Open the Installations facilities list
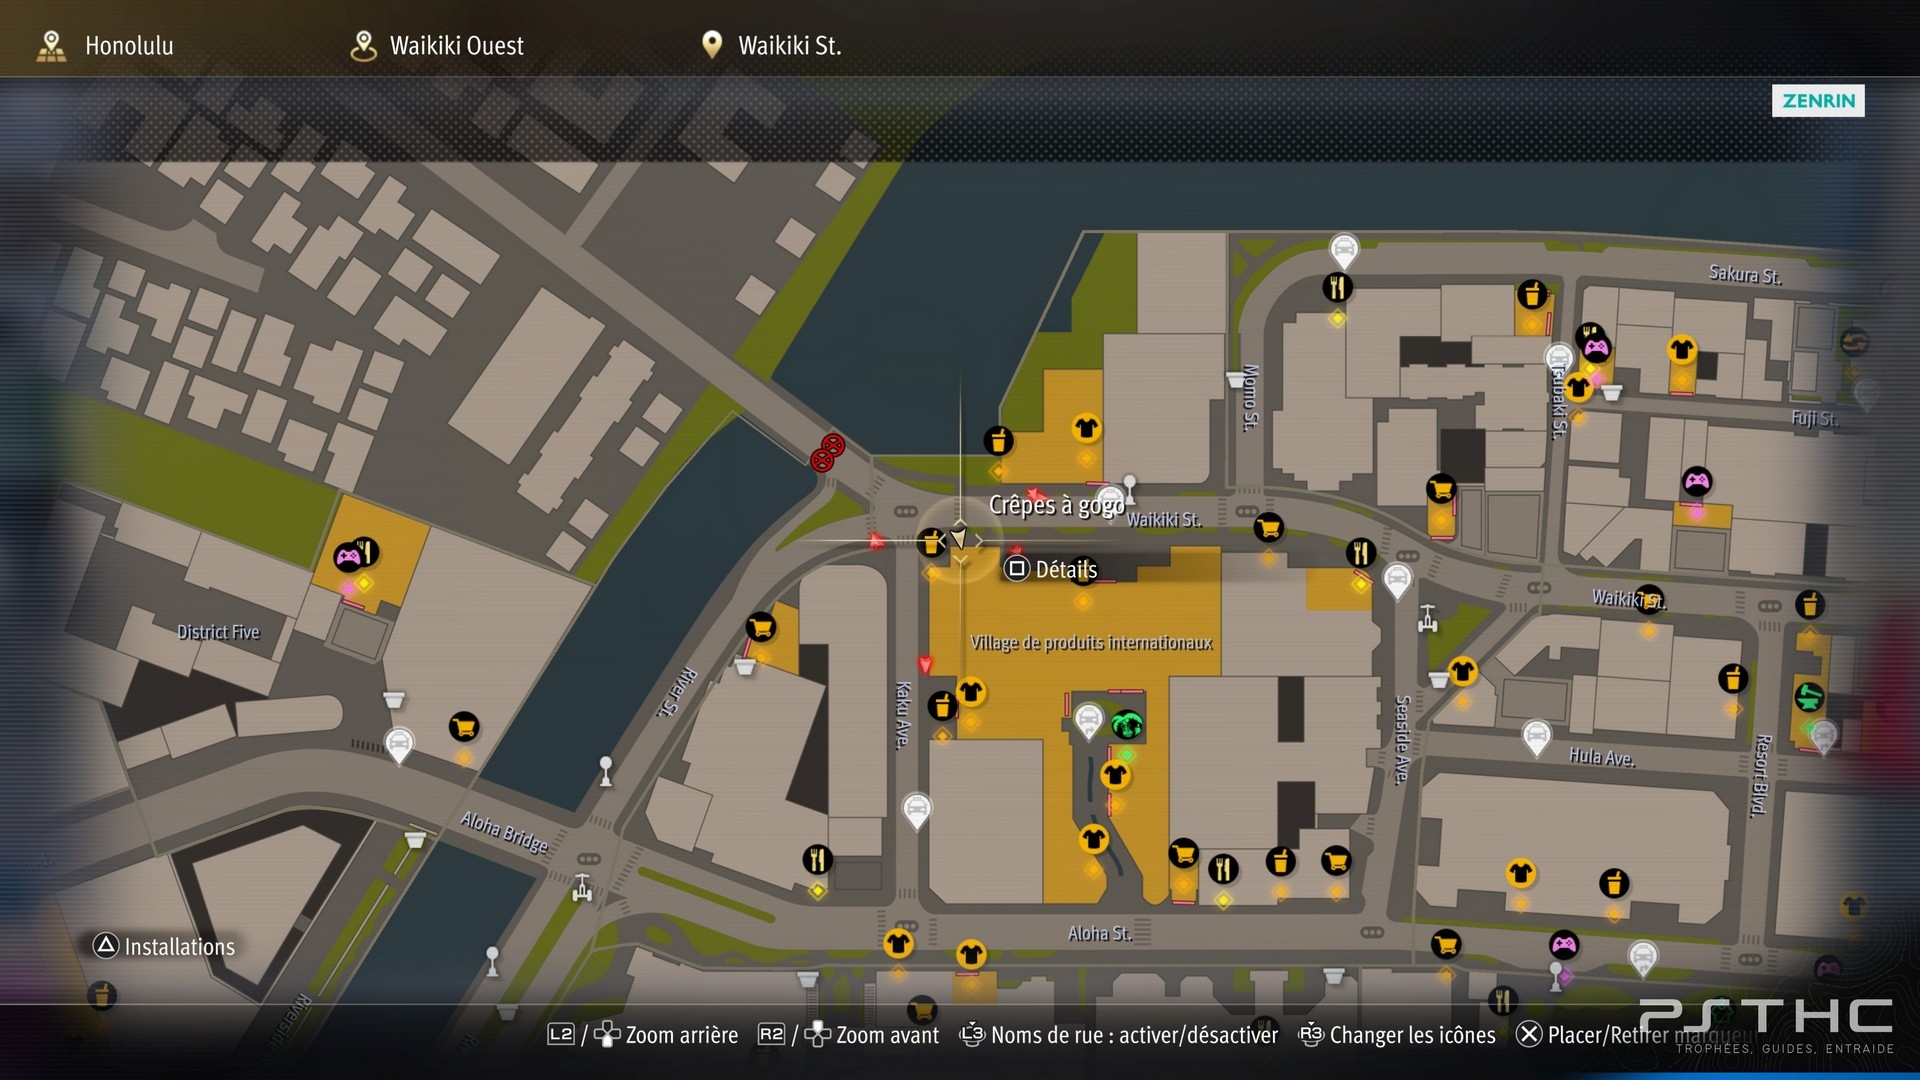This screenshot has width=1920, height=1080. point(164,946)
